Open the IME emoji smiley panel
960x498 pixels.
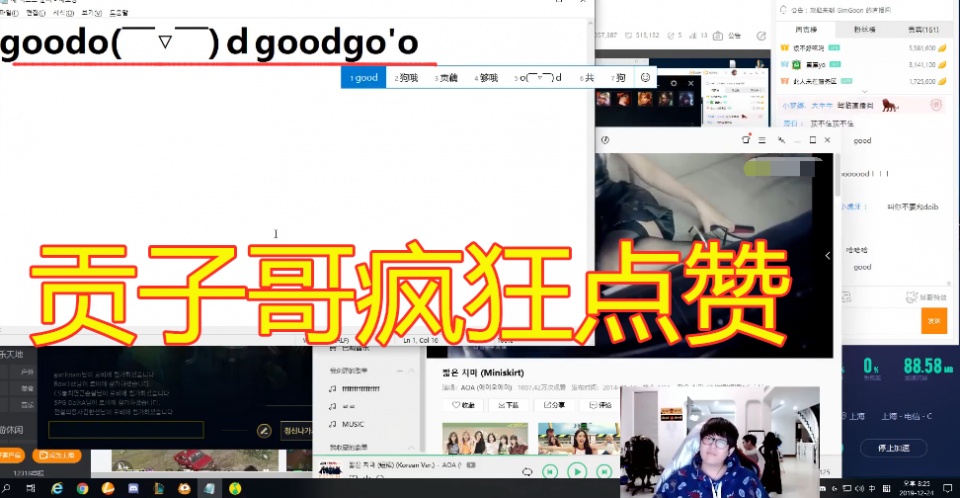pos(645,77)
